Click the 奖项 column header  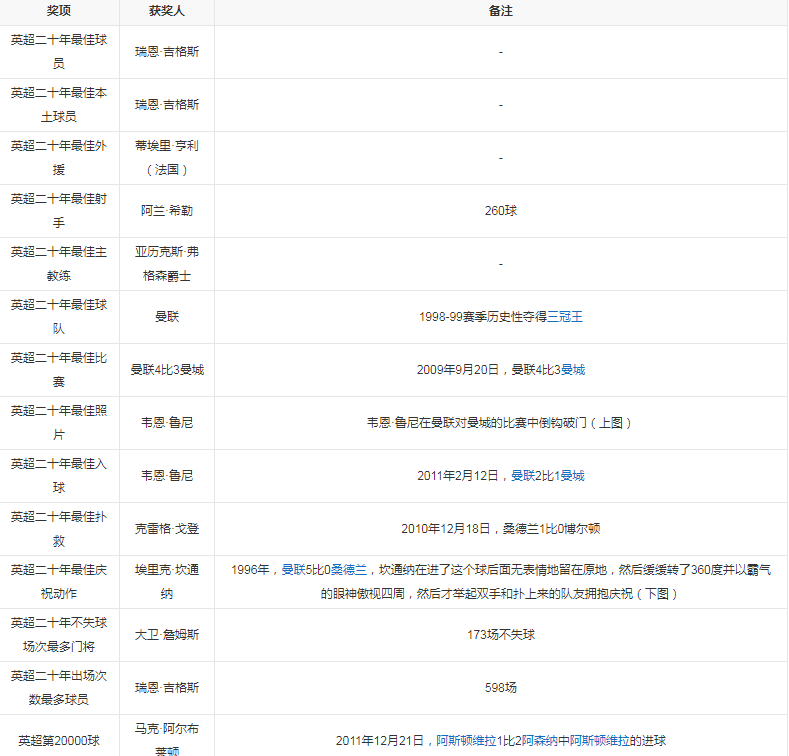59,12
